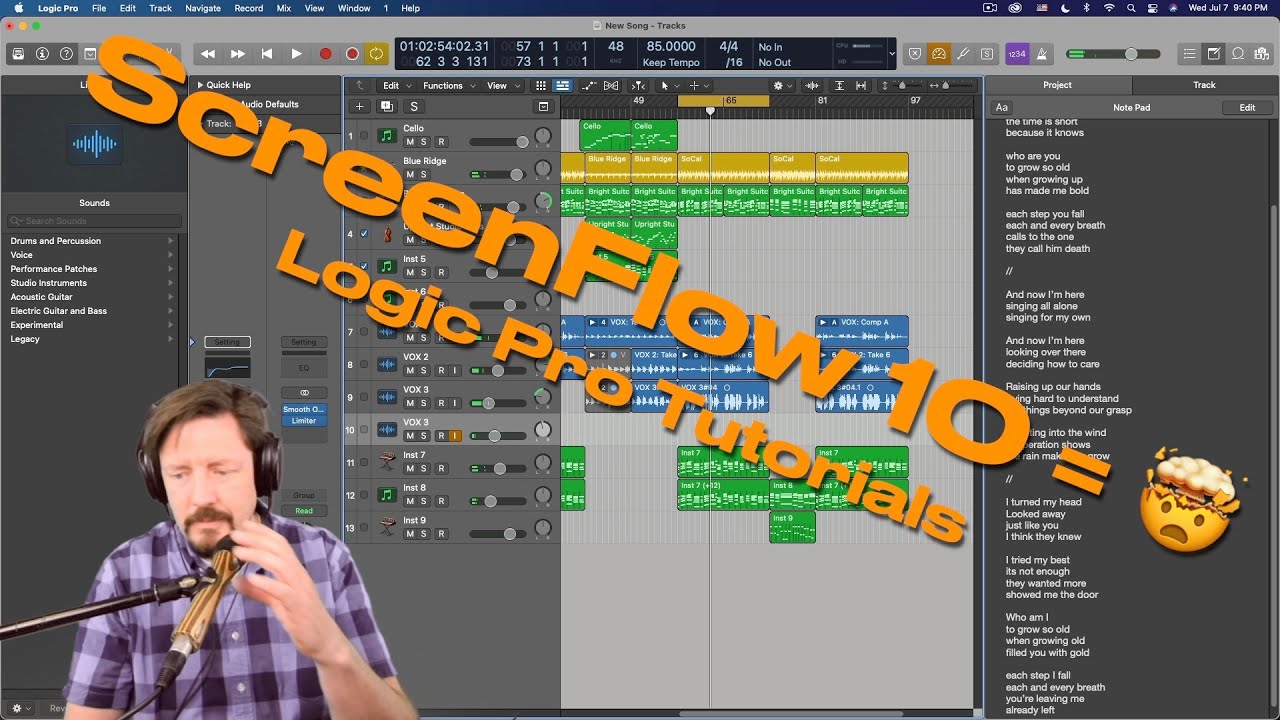Image resolution: width=1280 pixels, height=720 pixels.
Task: Mute the Inst 9 track
Action: tap(409, 534)
